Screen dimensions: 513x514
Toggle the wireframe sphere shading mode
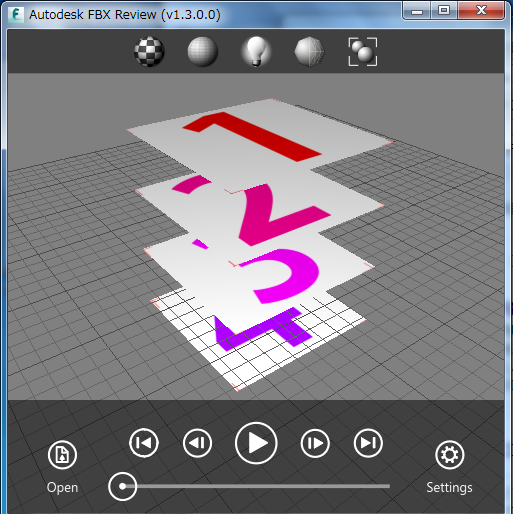[202, 52]
